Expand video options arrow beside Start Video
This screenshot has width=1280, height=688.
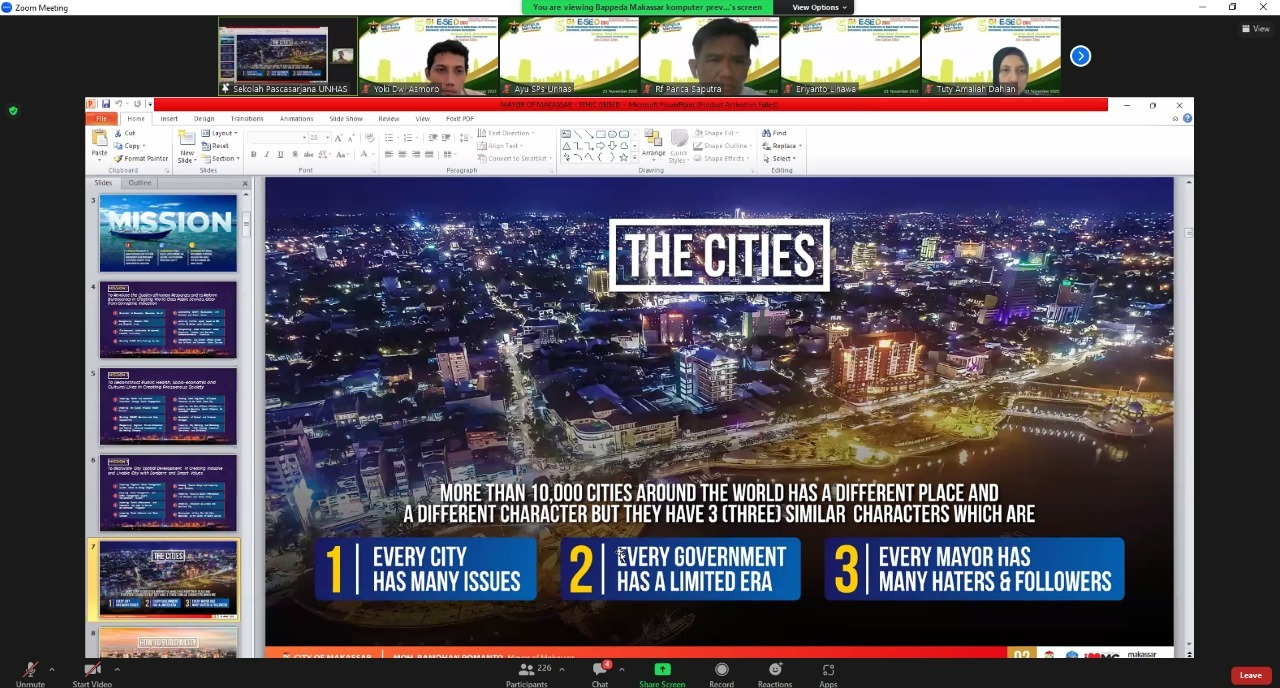click(117, 669)
